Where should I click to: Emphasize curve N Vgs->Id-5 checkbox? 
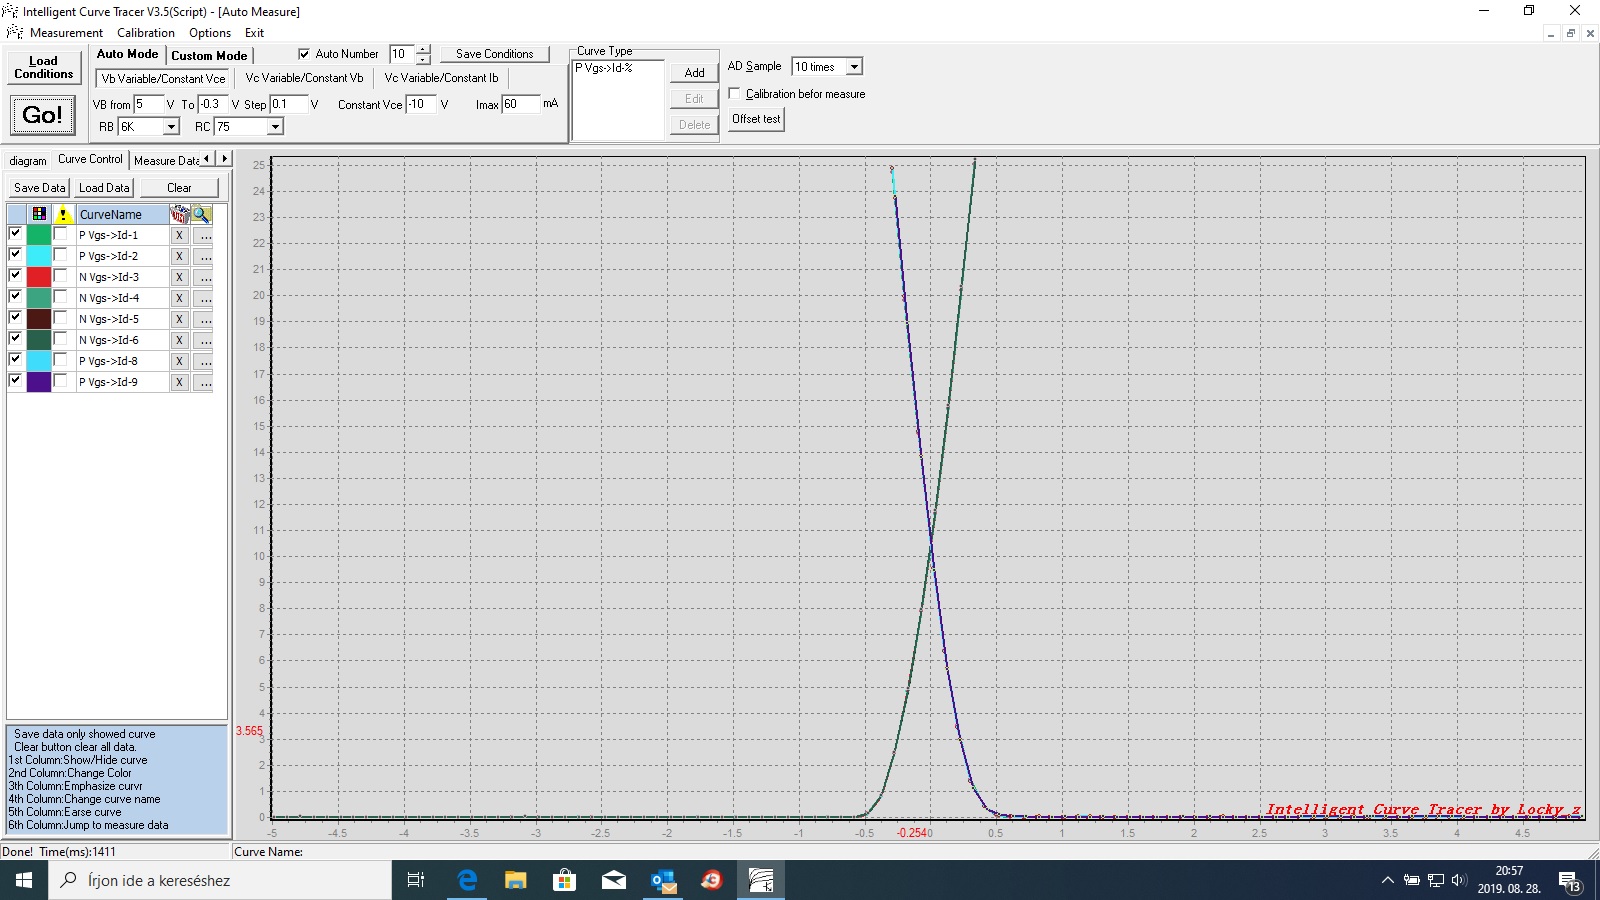pyautogui.click(x=61, y=318)
